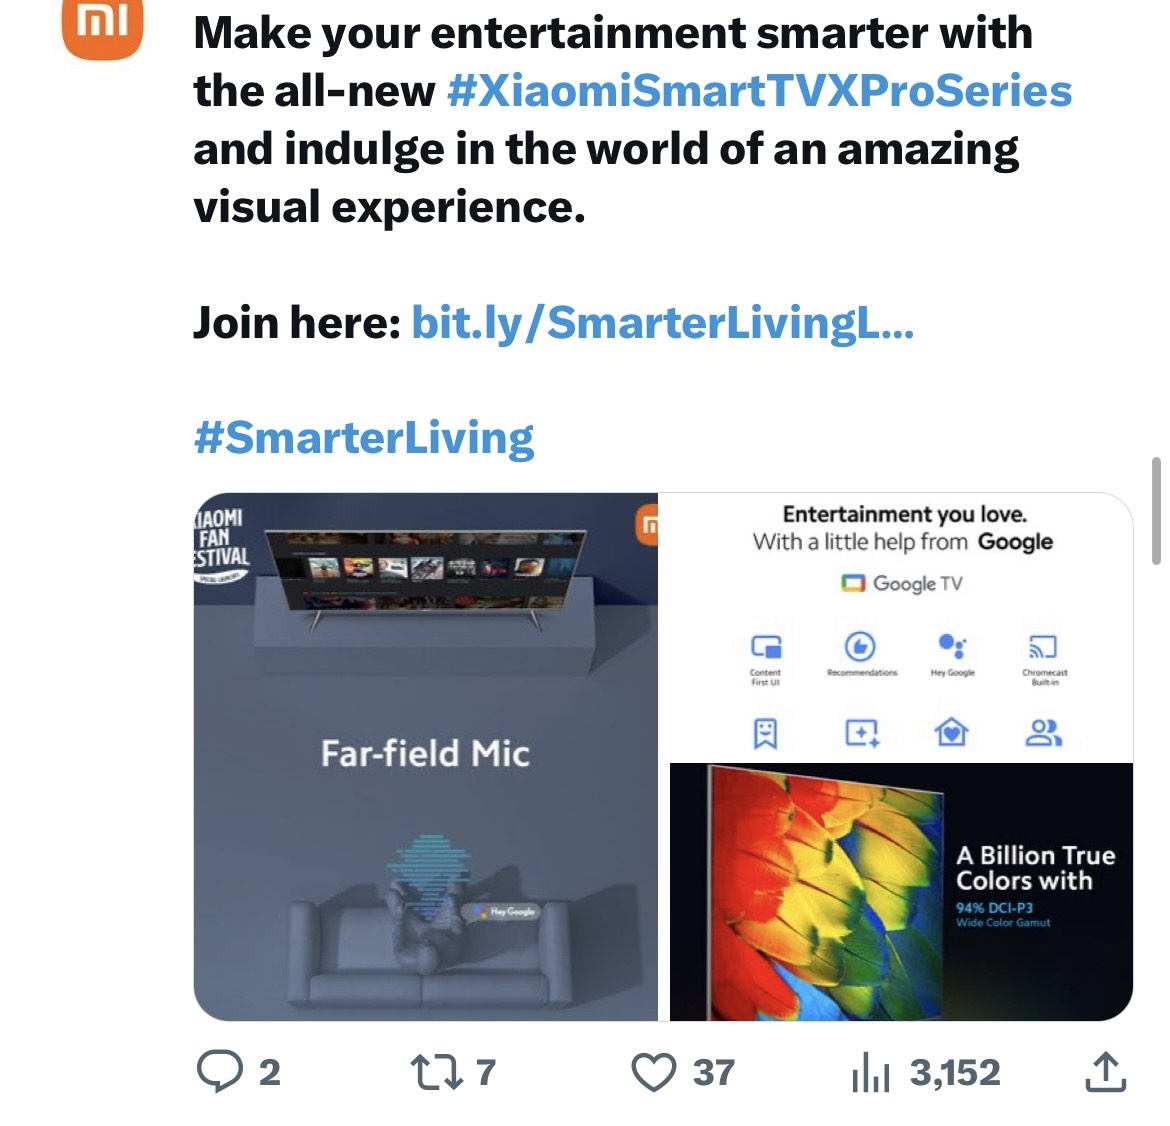View tweet analytics bar chart icon
Viewport: 1170px width, 1126px height.
[x=870, y=1074]
